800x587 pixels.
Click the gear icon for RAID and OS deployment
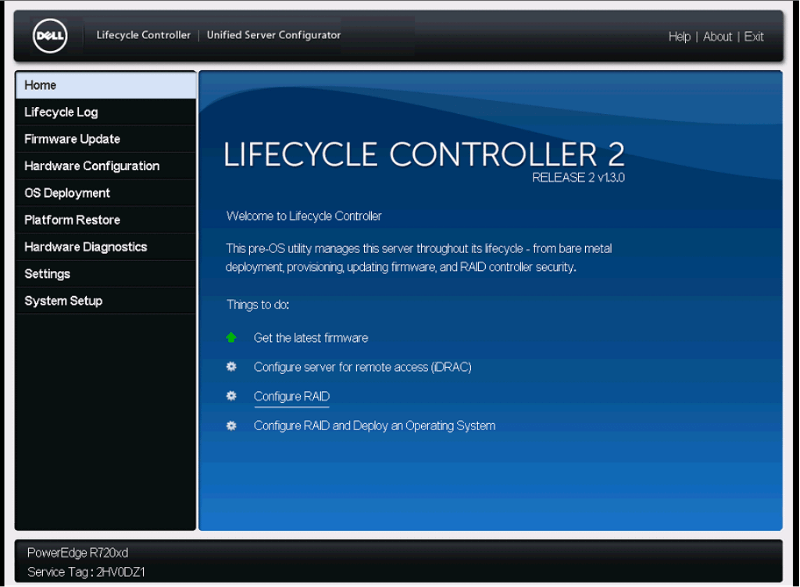click(x=231, y=425)
